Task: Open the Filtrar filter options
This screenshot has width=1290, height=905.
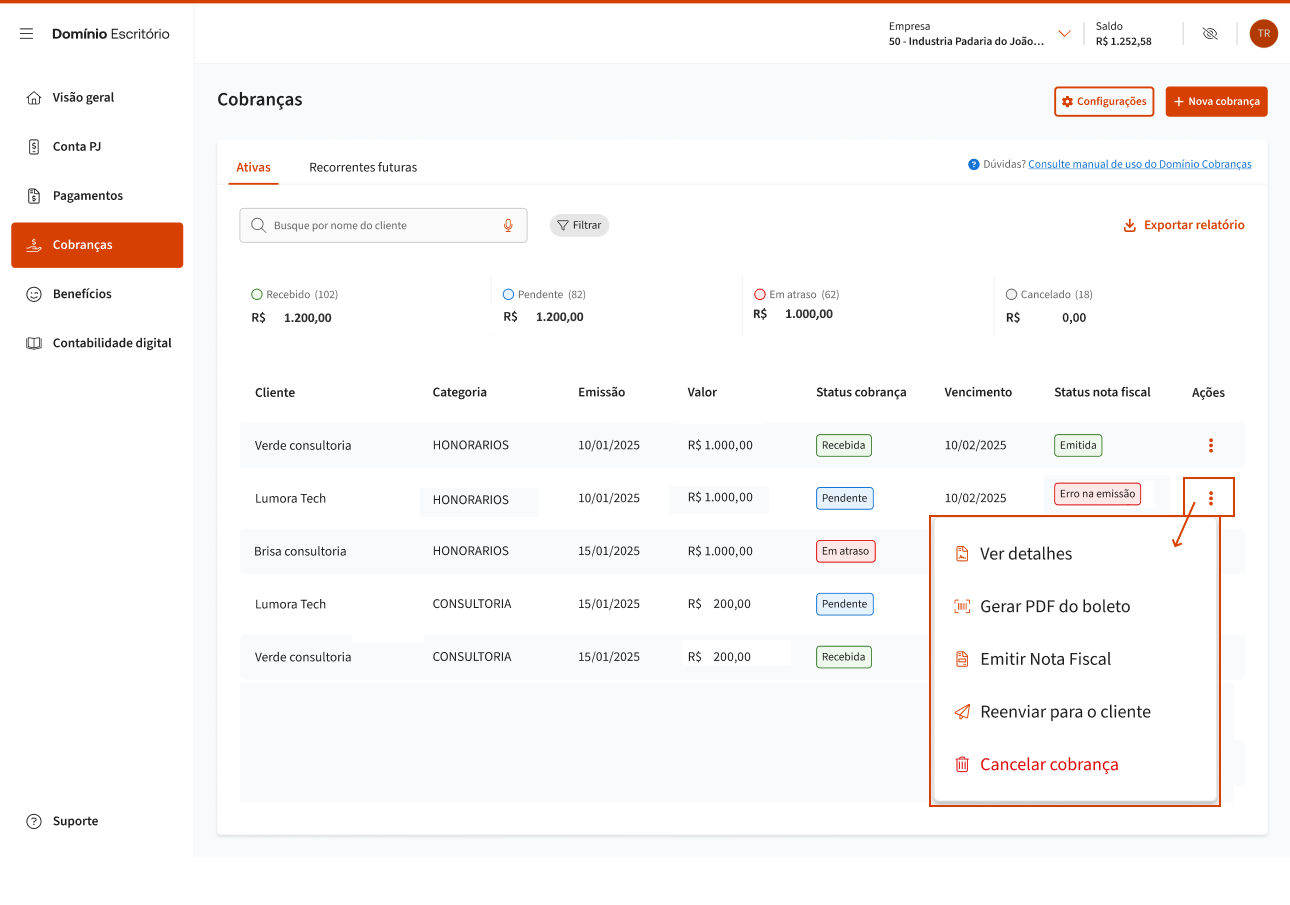Action: pyautogui.click(x=579, y=225)
